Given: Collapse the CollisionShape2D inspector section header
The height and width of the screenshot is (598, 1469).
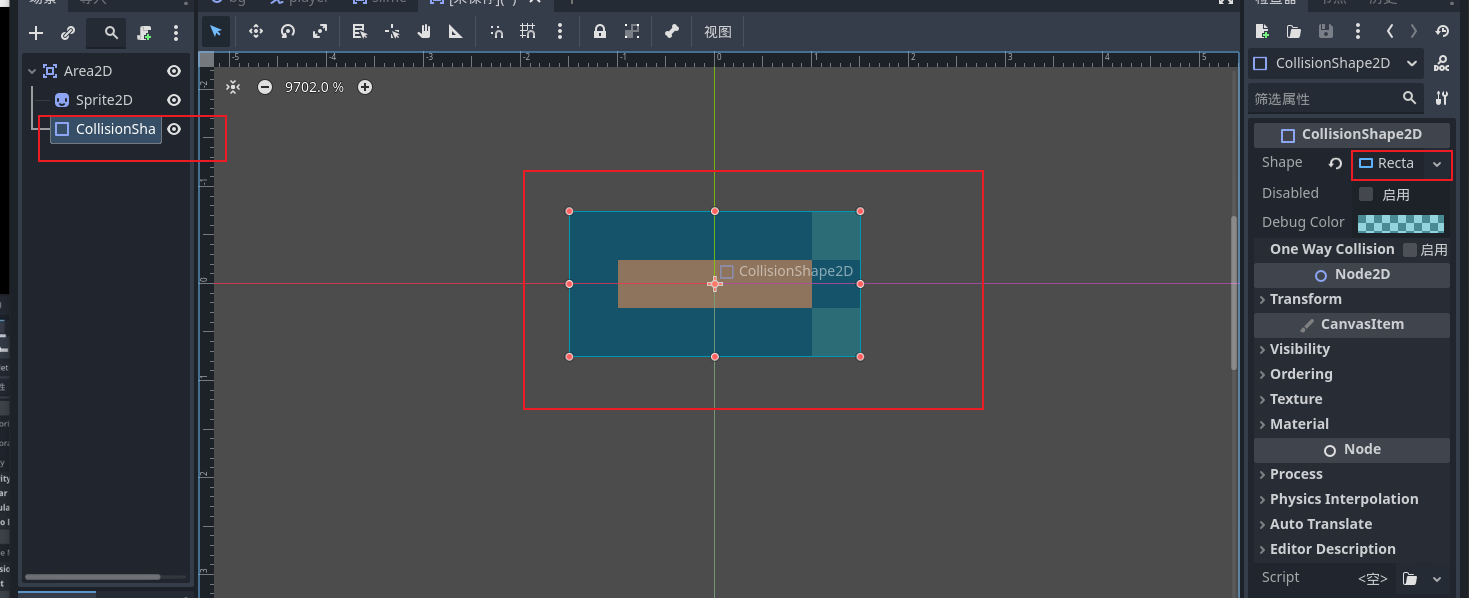Looking at the screenshot, I should point(1352,134).
